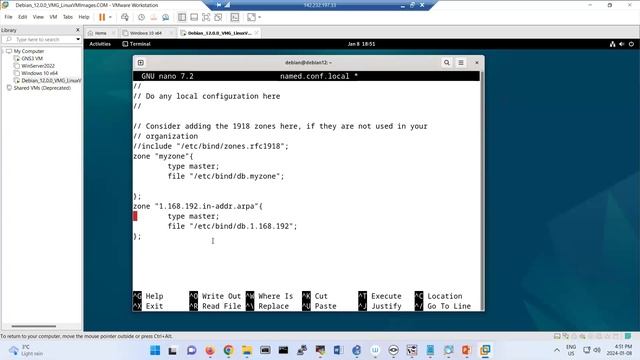Click the send Ctrl+Alt+Del toolbar icon
Screen dimensions: 640x360
point(125,17)
